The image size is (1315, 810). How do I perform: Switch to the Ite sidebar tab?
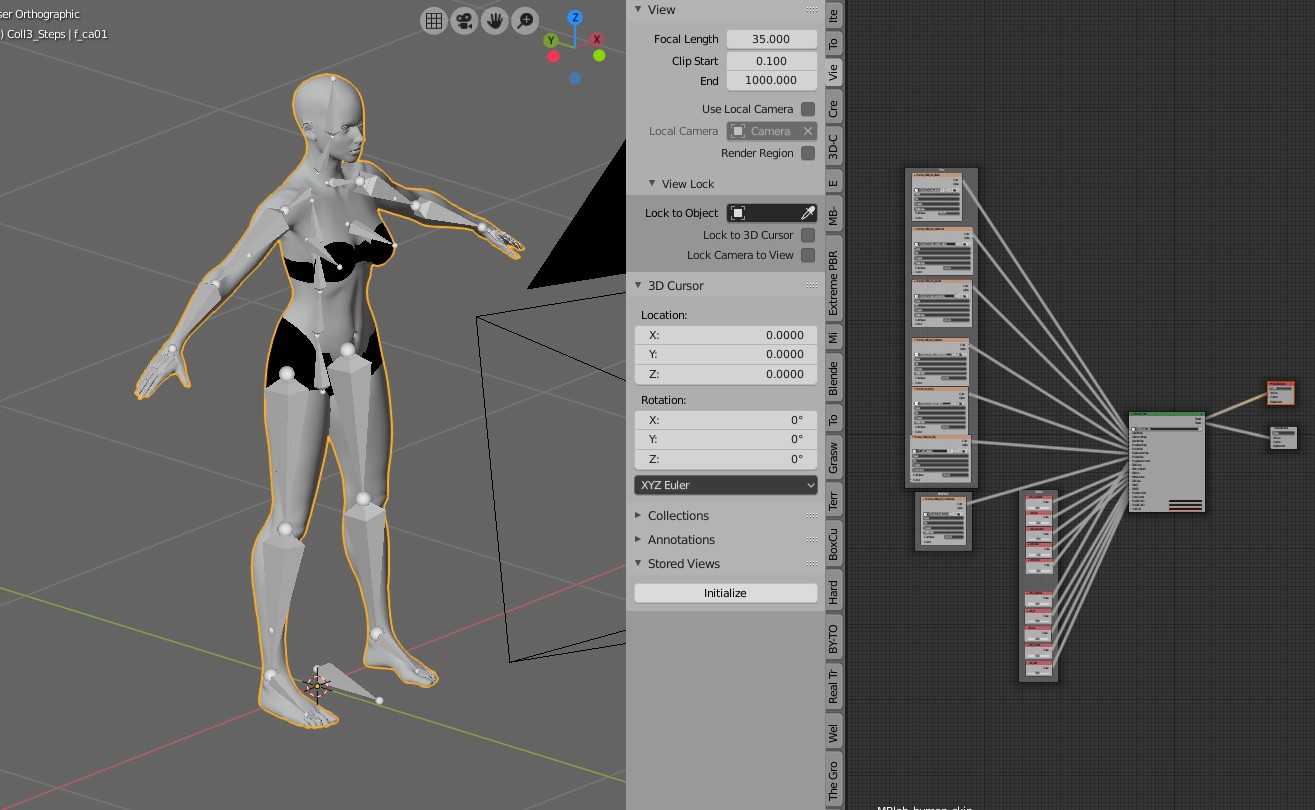(x=834, y=15)
